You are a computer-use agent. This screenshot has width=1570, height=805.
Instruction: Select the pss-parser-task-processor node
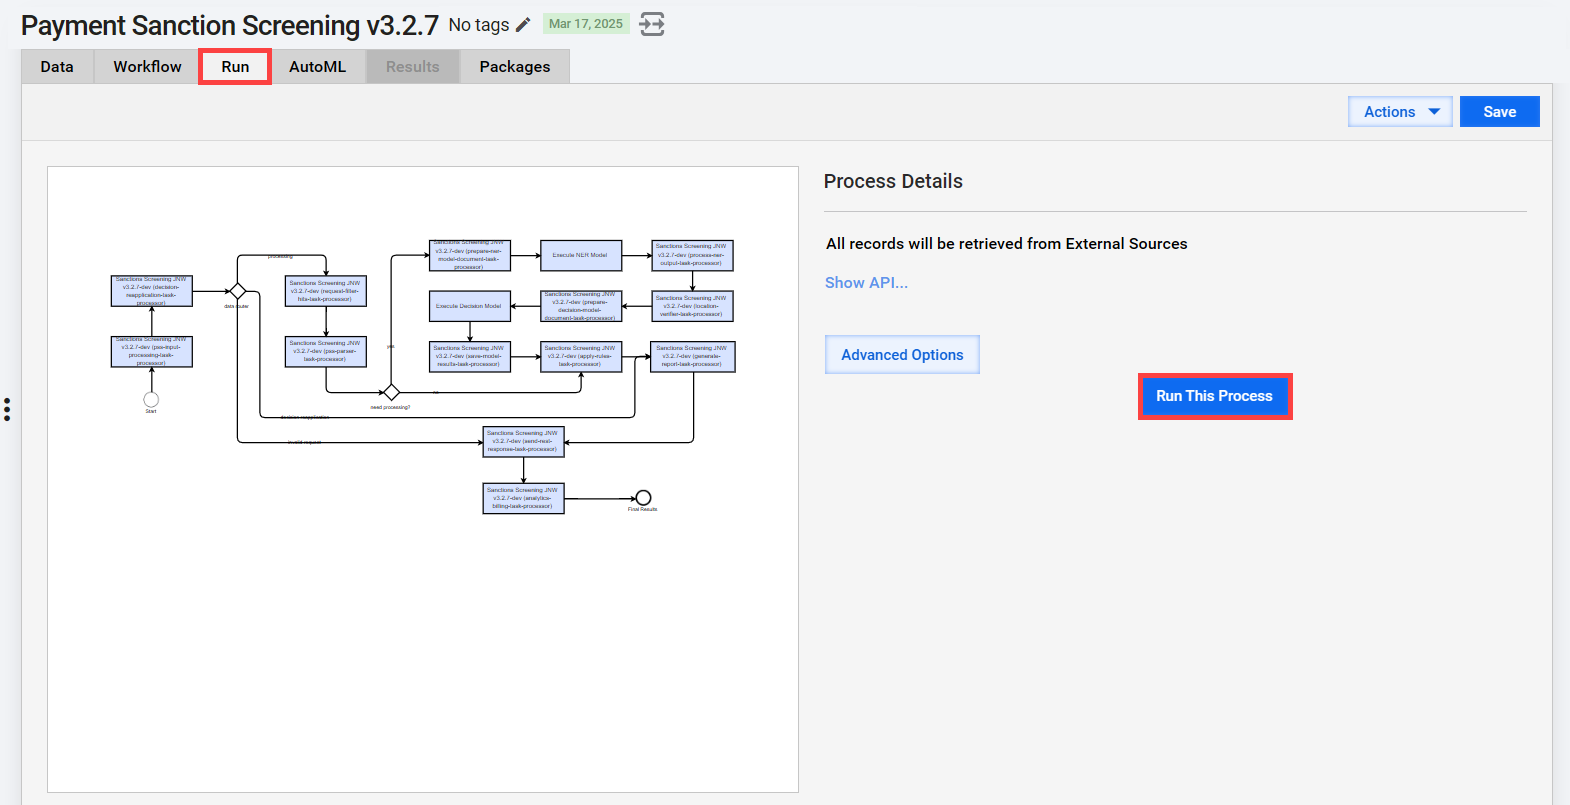pyautogui.click(x=326, y=352)
